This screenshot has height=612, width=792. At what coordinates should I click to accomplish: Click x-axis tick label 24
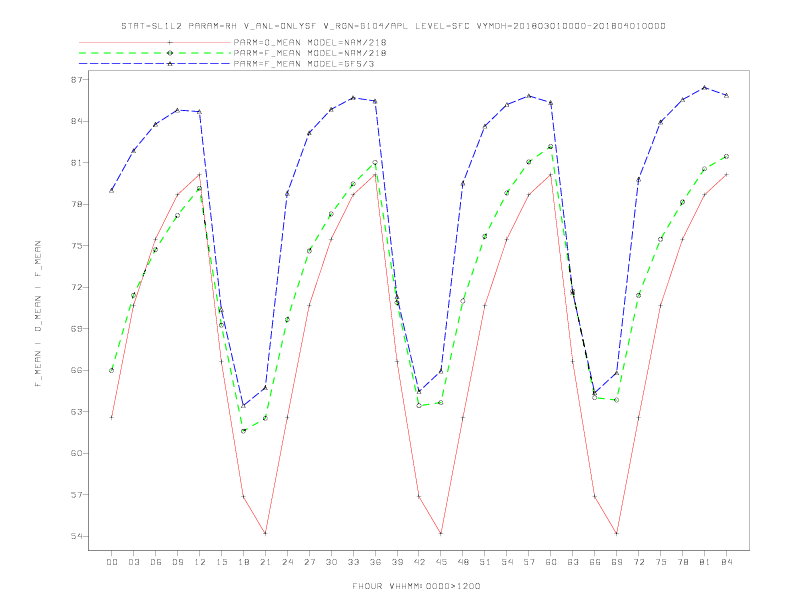(x=287, y=562)
